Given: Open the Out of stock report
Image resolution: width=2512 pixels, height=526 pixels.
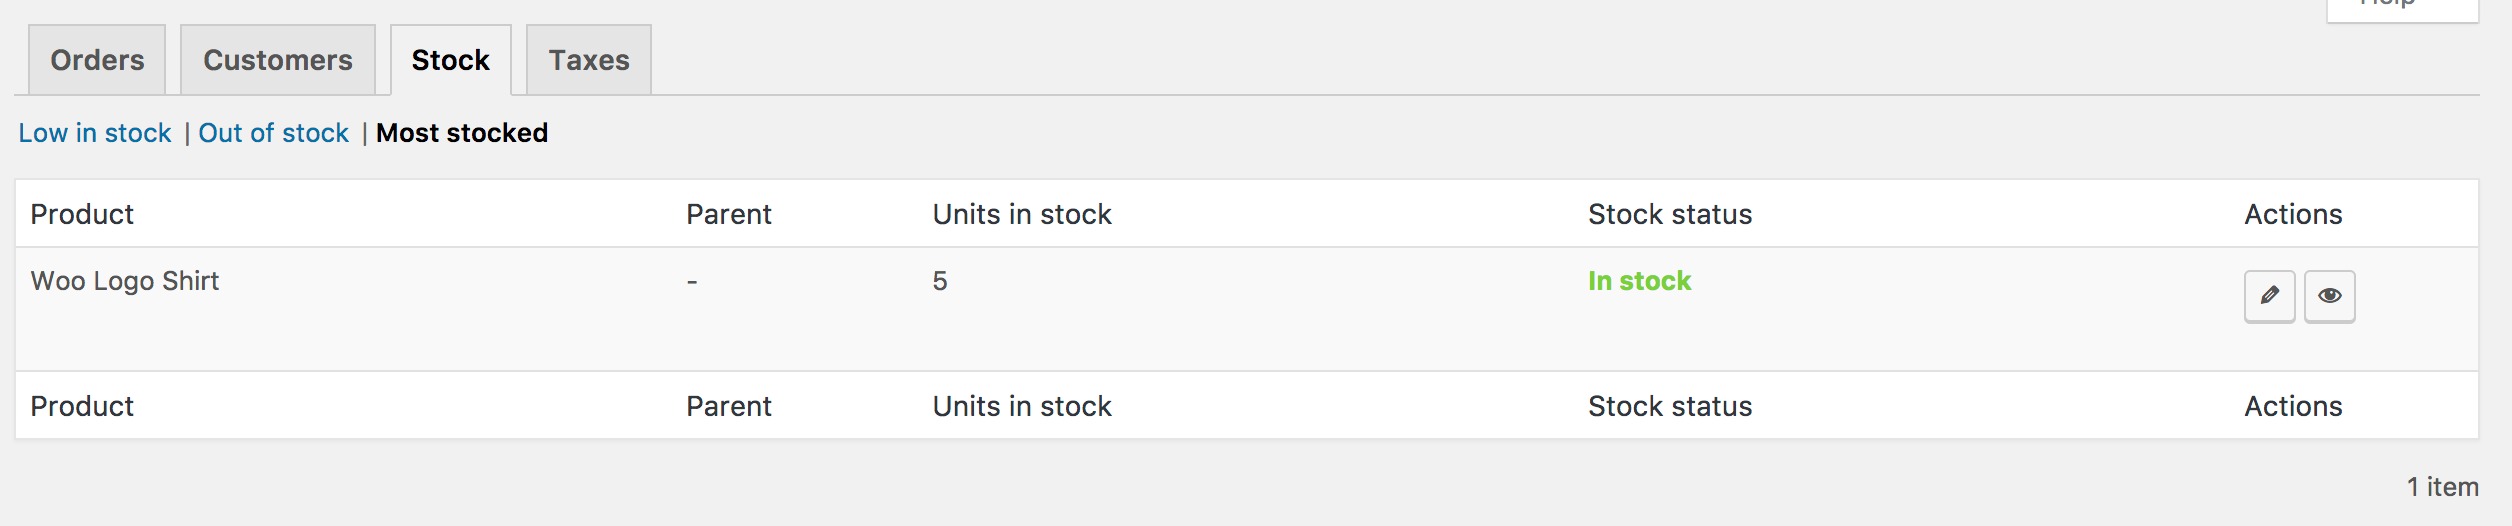Looking at the screenshot, I should pyautogui.click(x=273, y=133).
